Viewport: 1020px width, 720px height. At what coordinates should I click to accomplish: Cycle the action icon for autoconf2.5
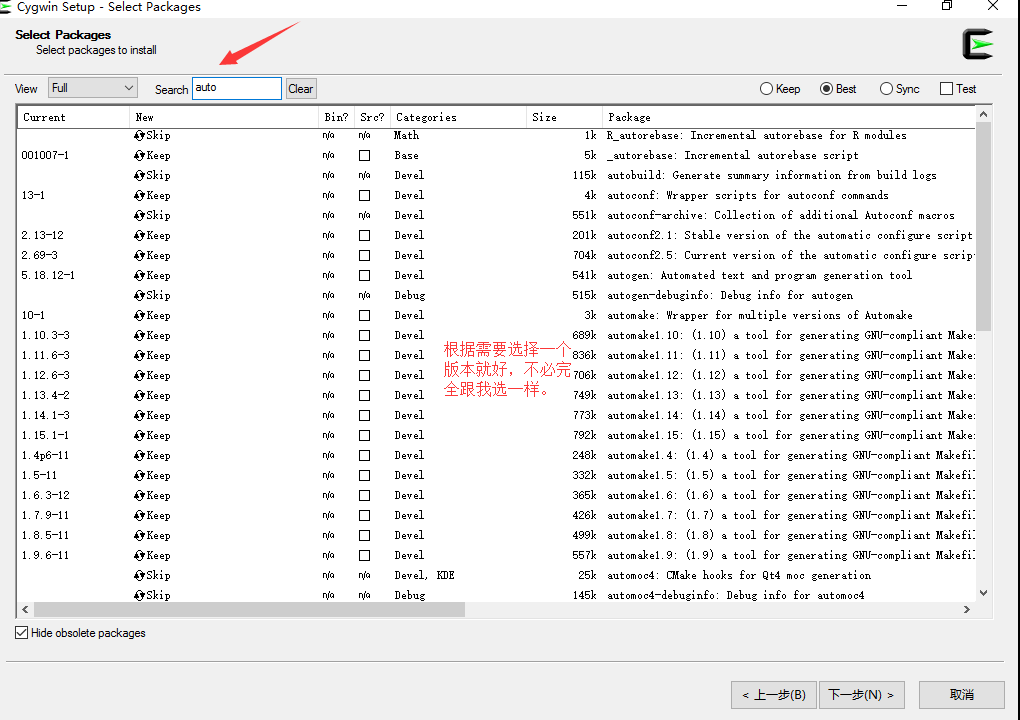click(139, 256)
